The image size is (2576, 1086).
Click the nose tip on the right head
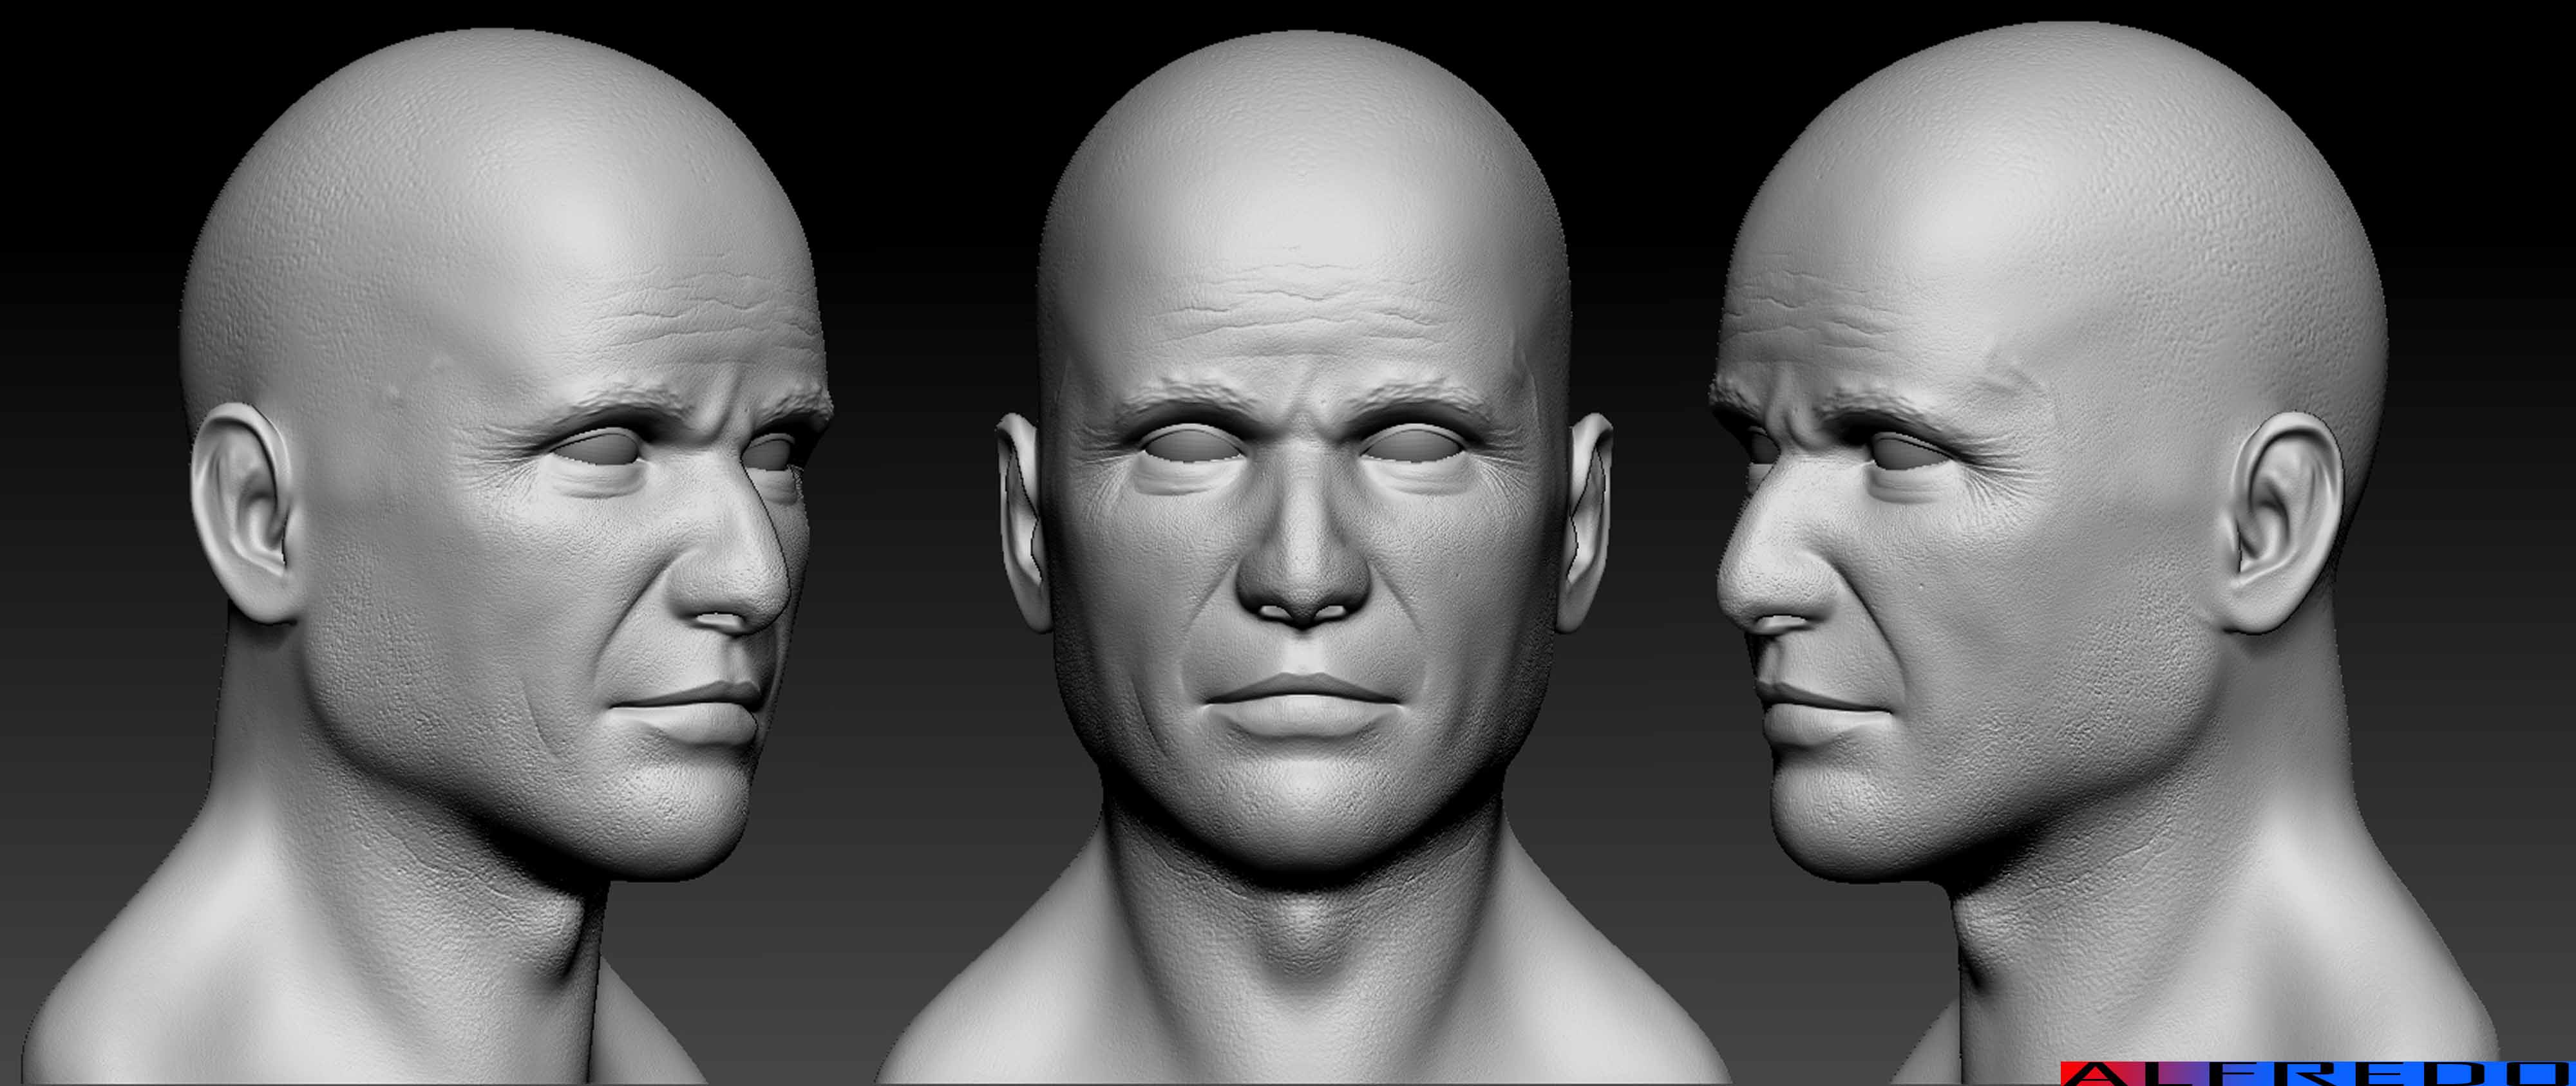1748,585
